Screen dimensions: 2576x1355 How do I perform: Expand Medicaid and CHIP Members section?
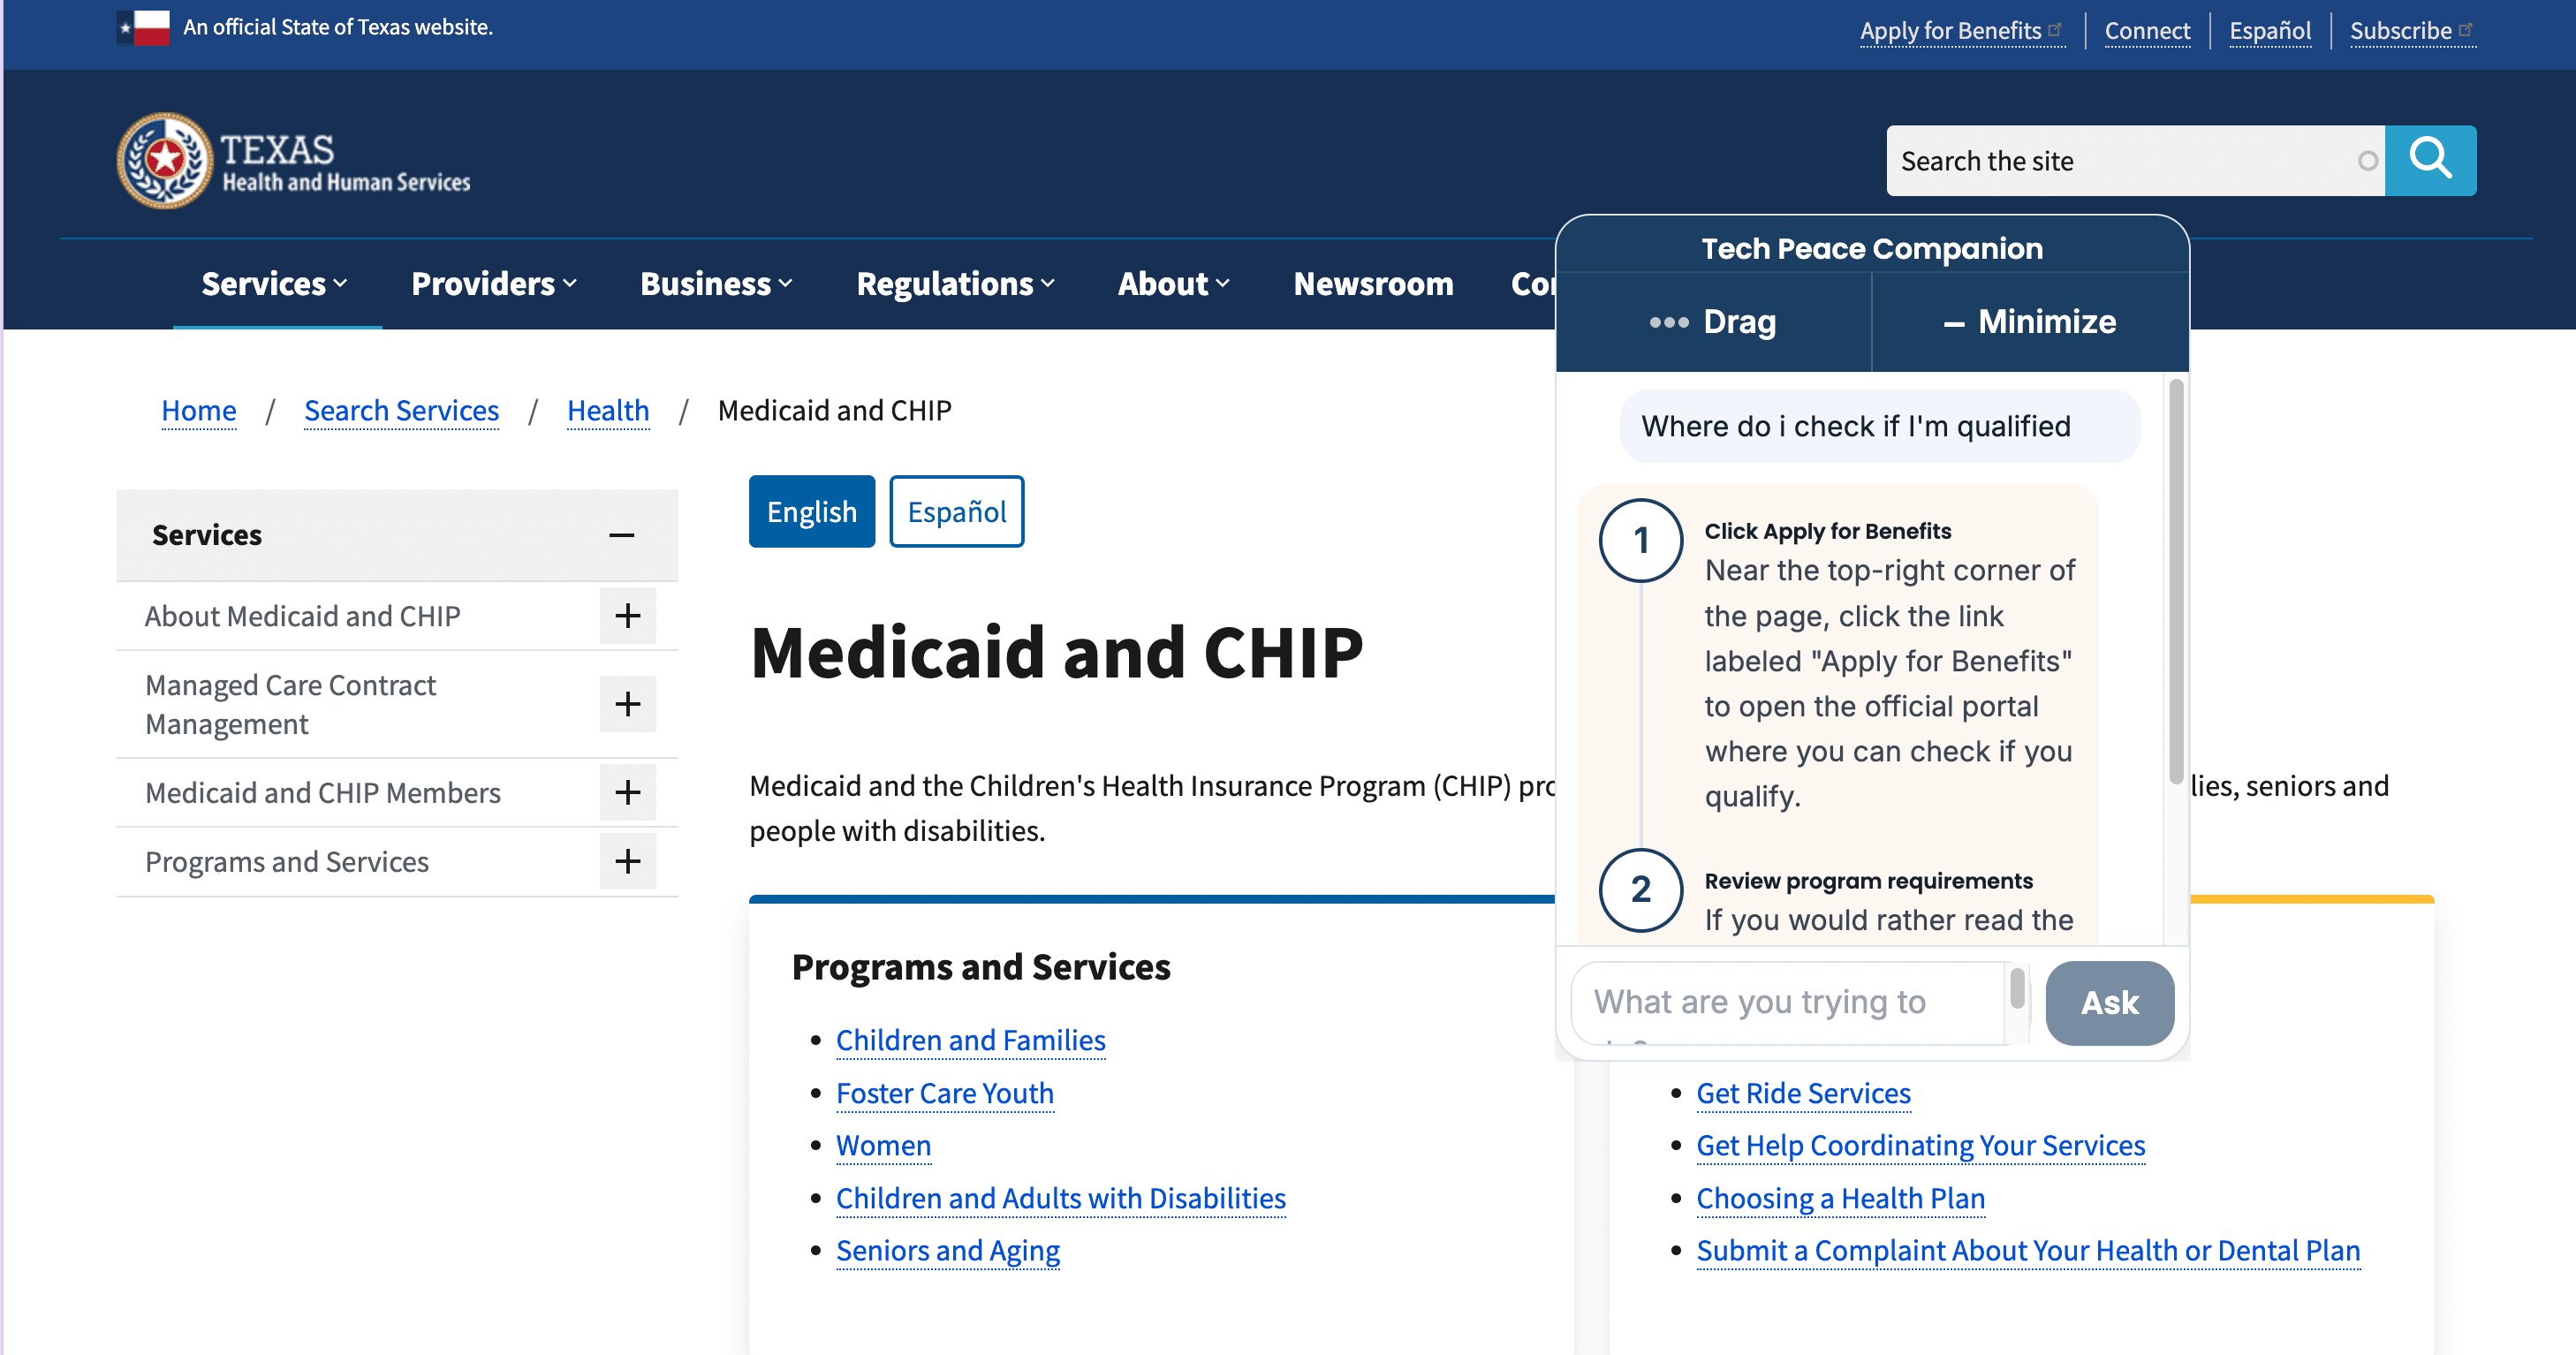(x=627, y=792)
